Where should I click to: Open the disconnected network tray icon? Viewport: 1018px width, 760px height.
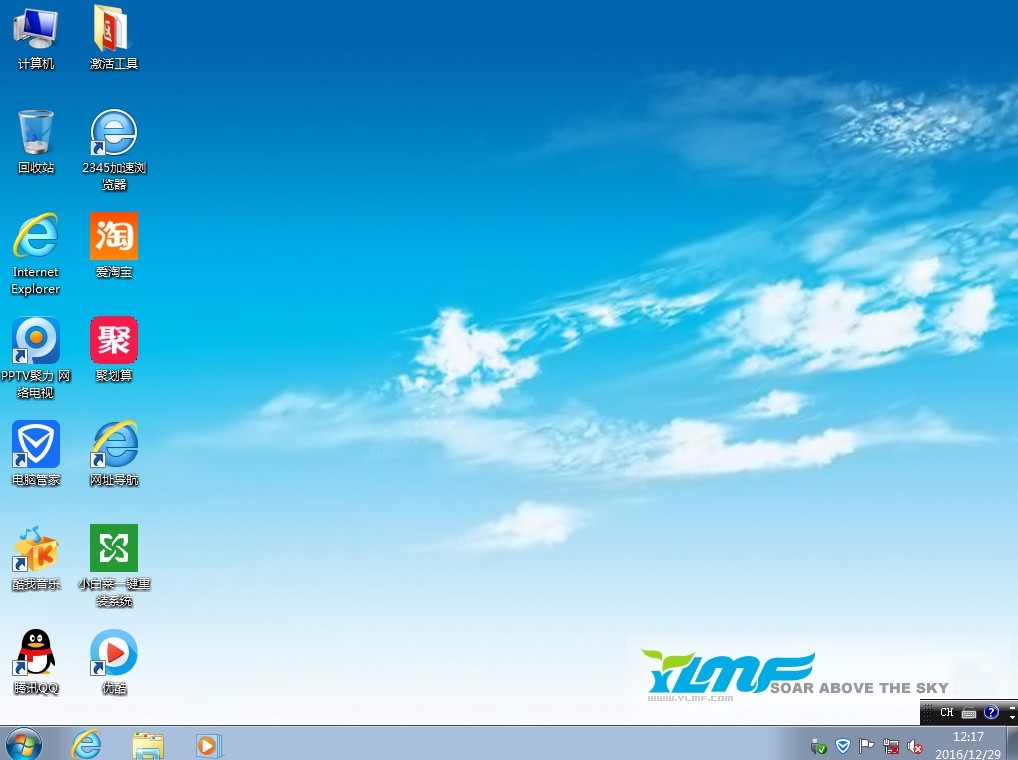(x=890, y=747)
